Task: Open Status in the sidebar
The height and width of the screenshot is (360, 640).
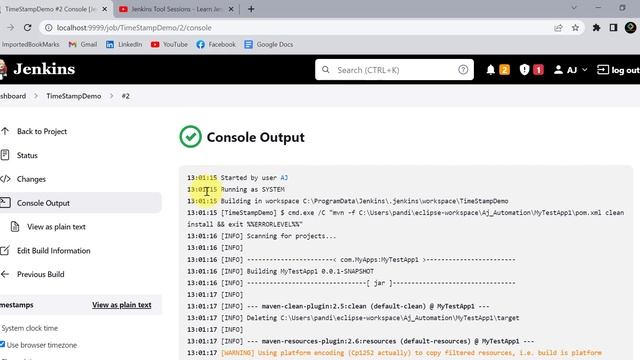Action: point(27,155)
